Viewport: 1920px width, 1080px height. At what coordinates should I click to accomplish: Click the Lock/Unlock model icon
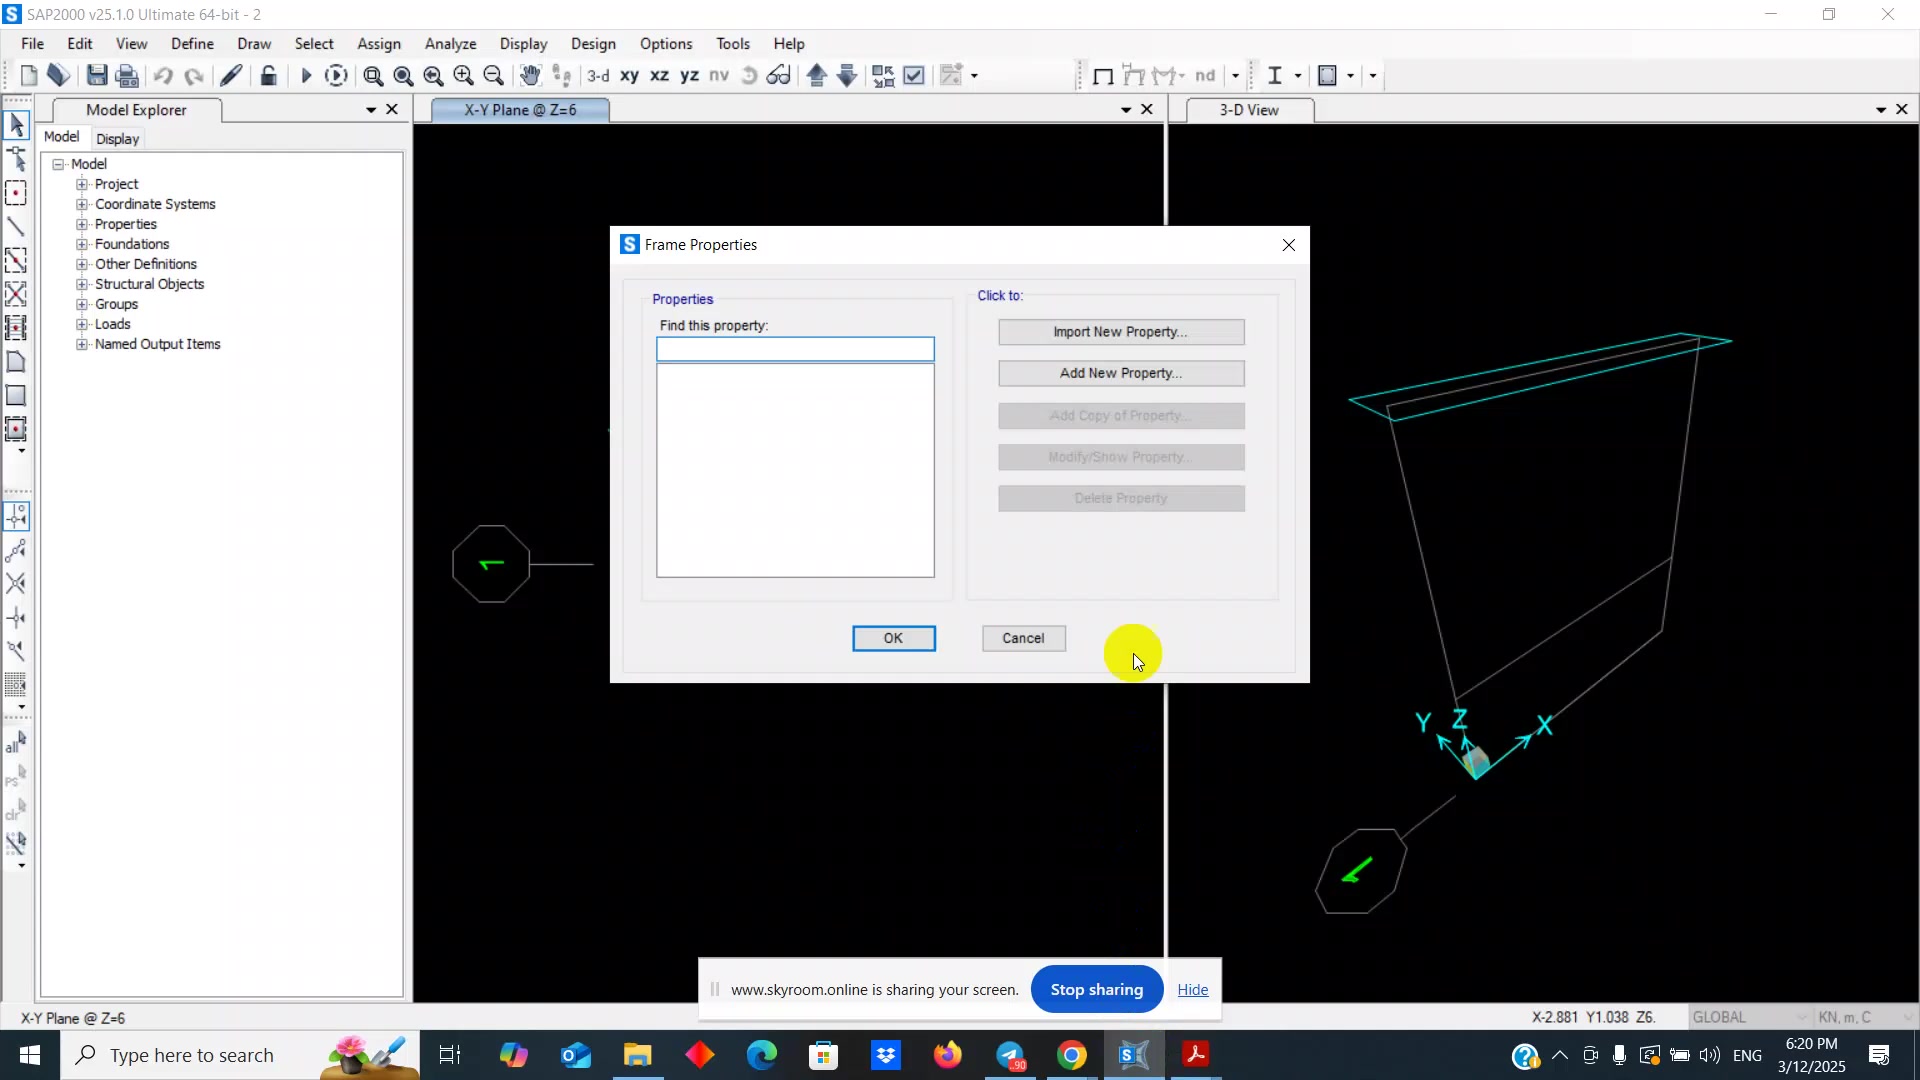tap(268, 76)
